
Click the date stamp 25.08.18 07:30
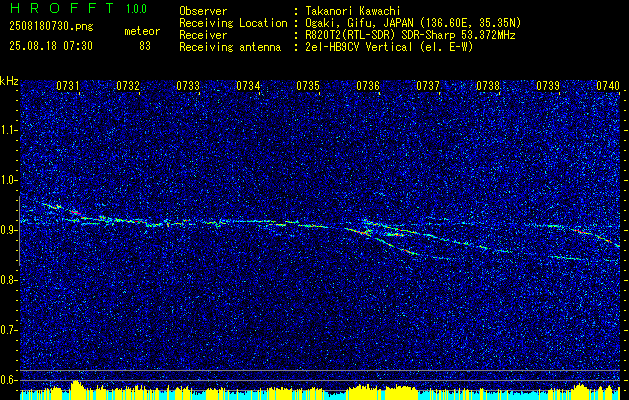[x=51, y=46]
